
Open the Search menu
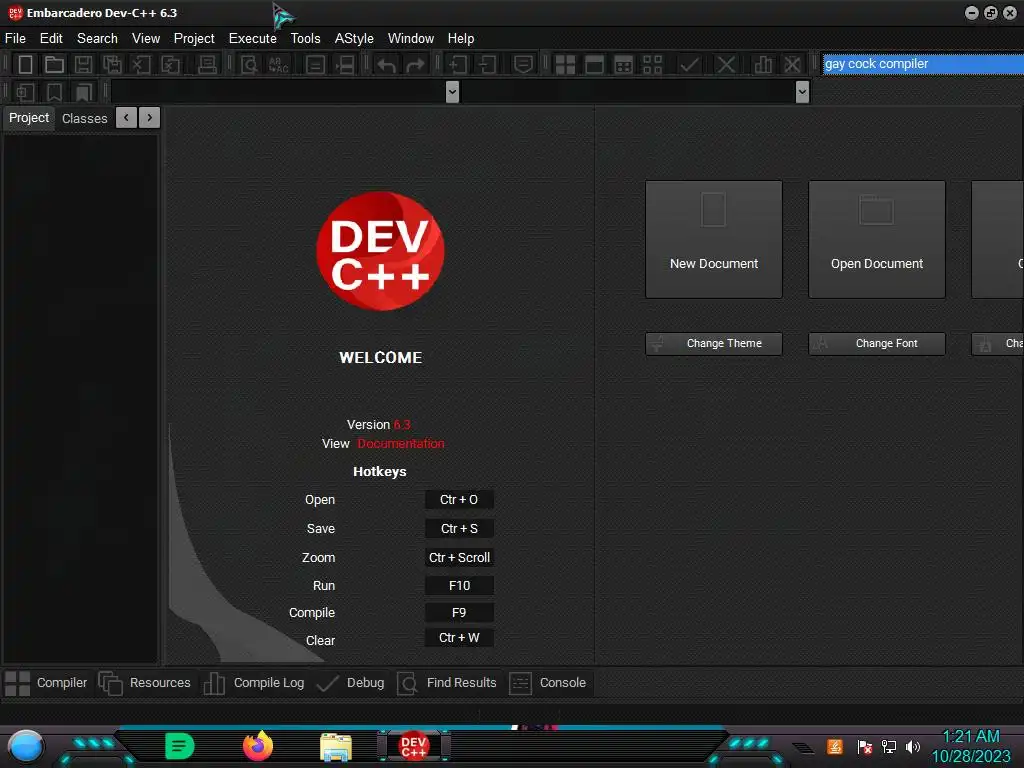coord(97,39)
